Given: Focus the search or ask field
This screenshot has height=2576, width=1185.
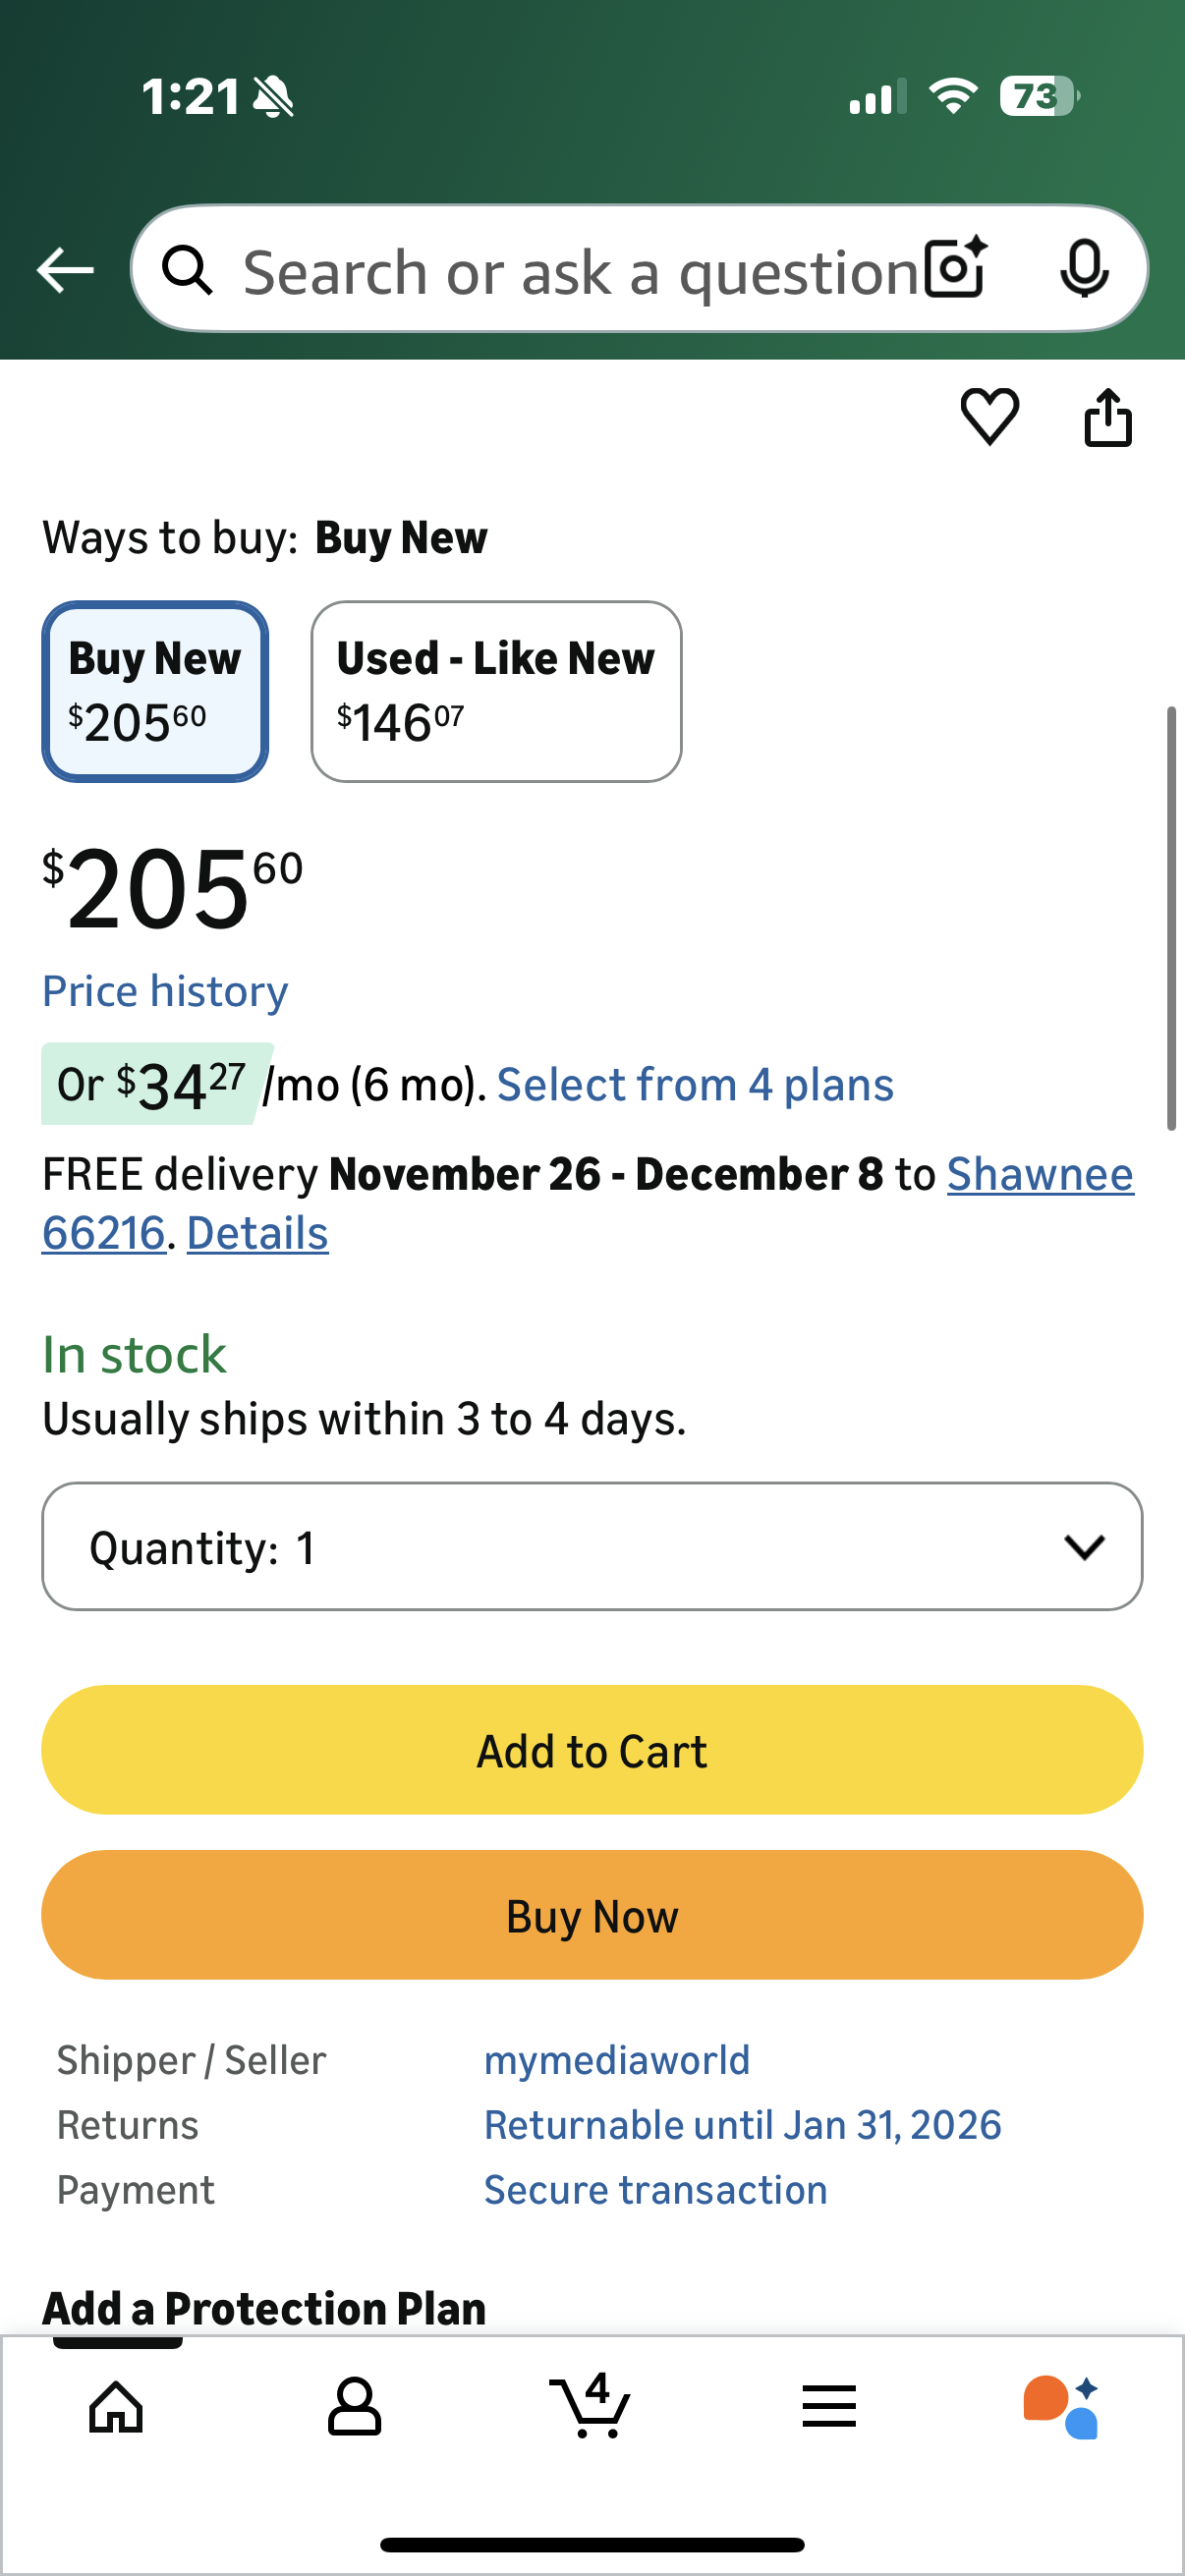Looking at the screenshot, I should tap(580, 271).
